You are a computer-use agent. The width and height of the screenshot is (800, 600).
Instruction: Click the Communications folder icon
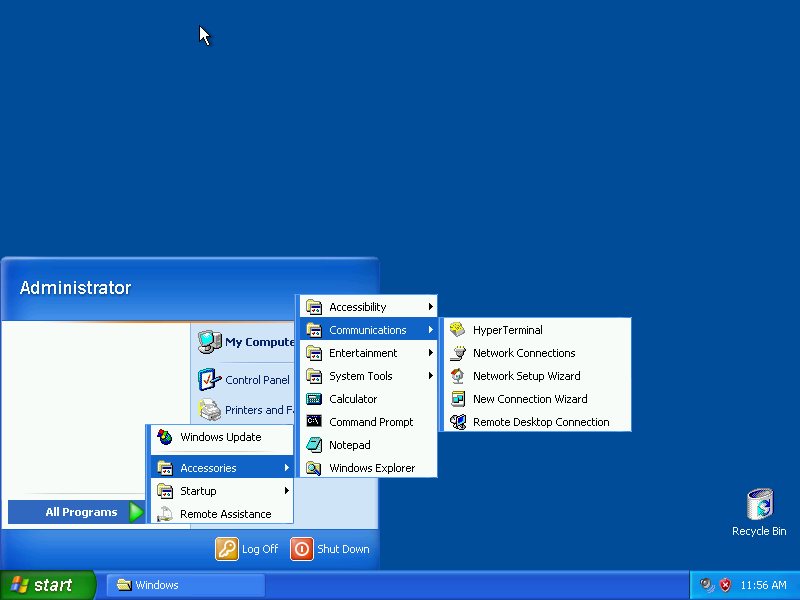314,330
